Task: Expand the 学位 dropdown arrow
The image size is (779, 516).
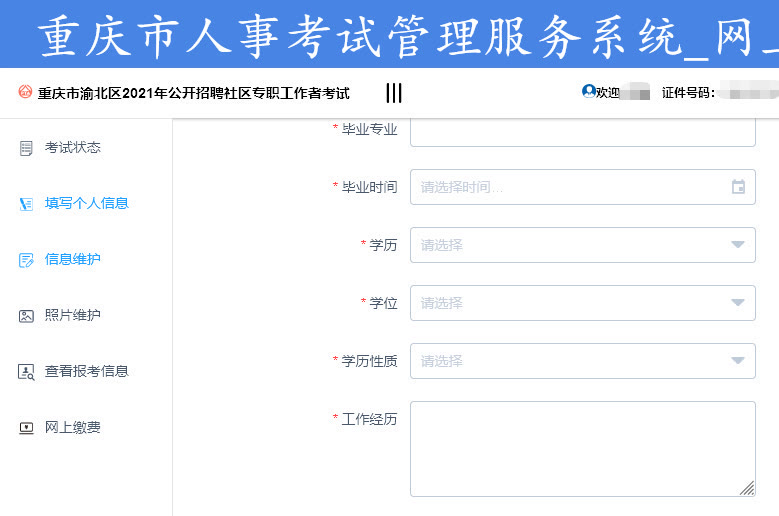Action: [738, 303]
